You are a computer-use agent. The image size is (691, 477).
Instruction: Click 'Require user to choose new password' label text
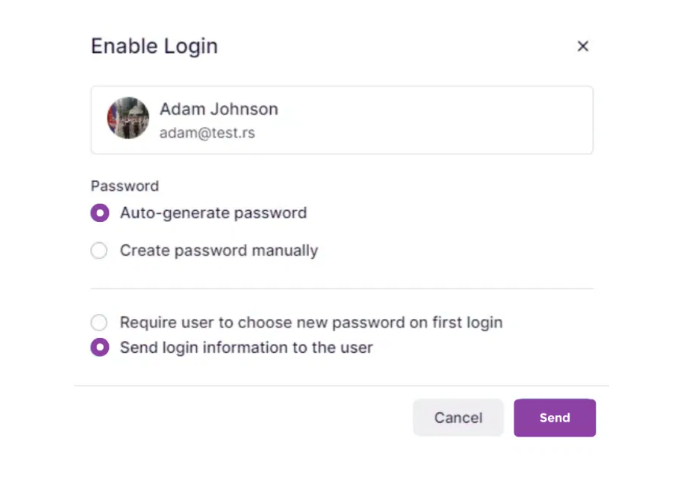point(311,323)
